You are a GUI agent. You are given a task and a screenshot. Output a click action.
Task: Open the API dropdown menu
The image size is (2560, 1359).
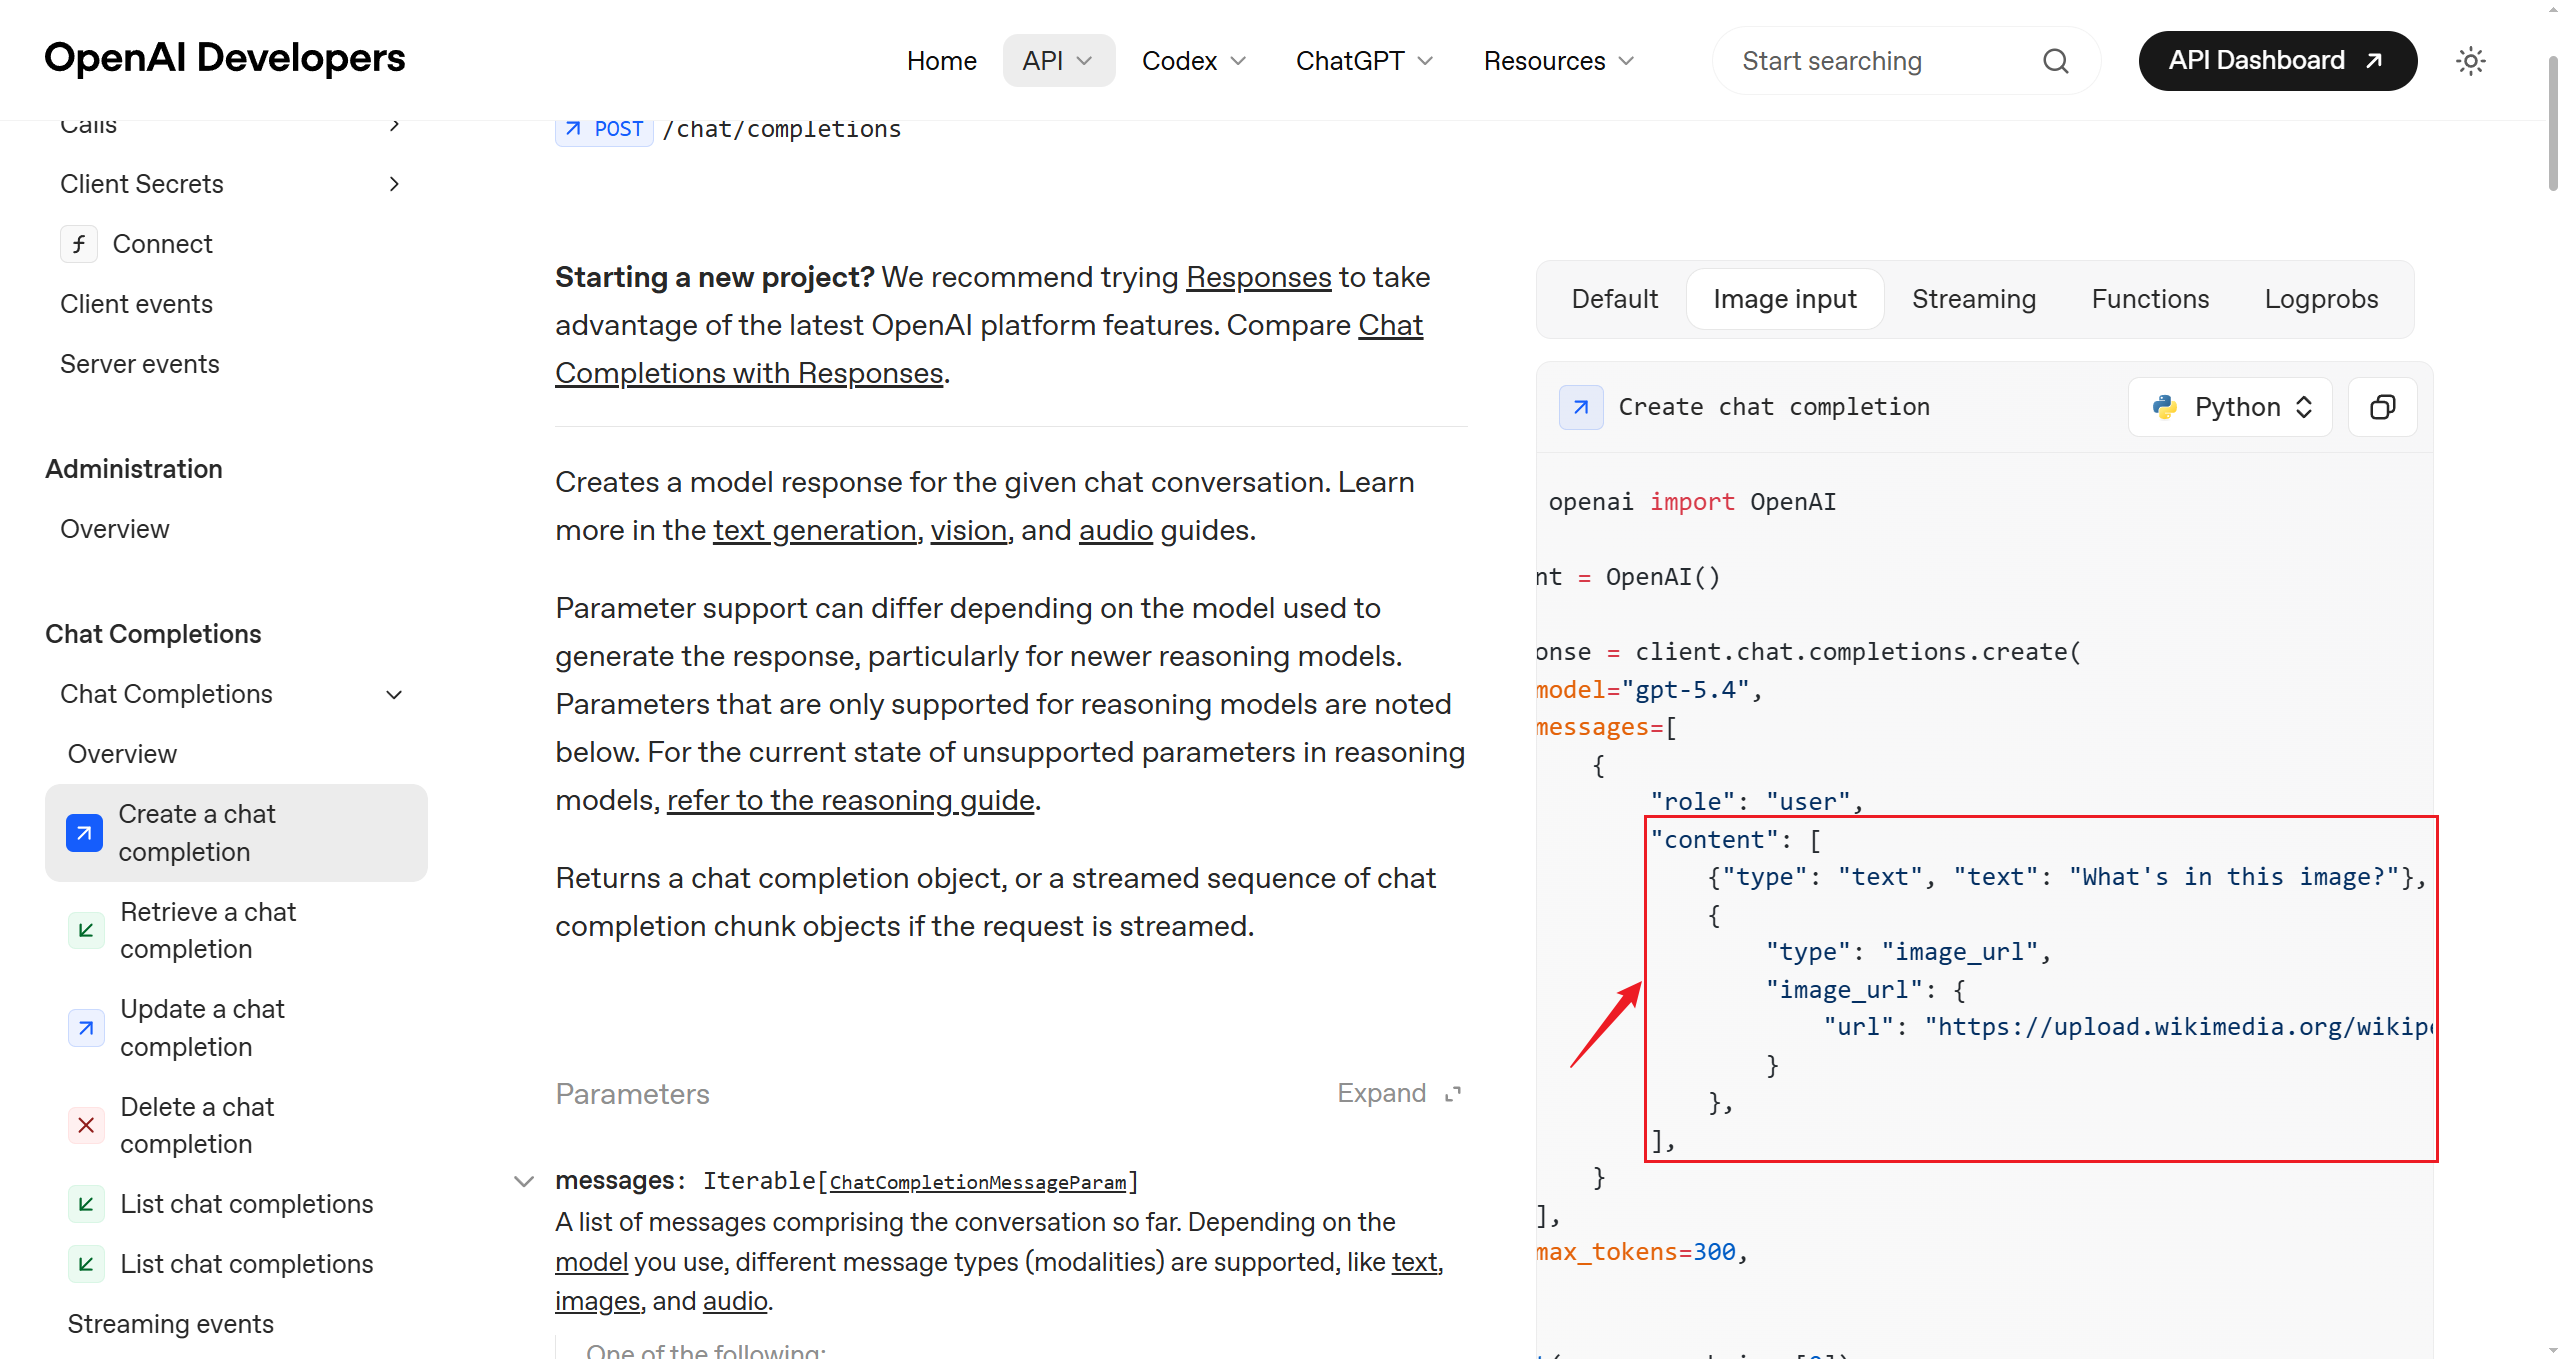click(1058, 61)
